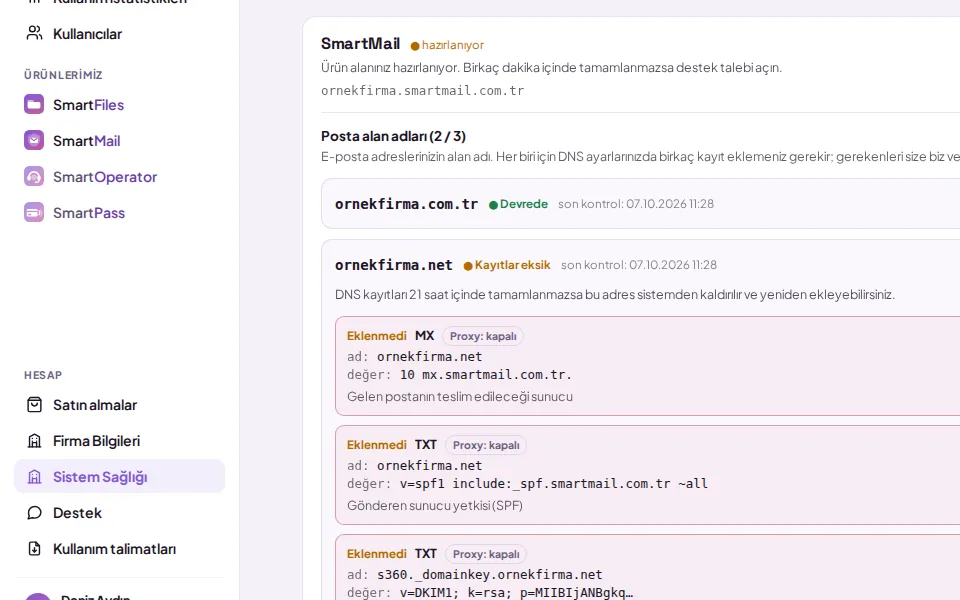Click the SPF record Proxy: kapalı badge
Screen dimensions: 960x600
[486, 445]
